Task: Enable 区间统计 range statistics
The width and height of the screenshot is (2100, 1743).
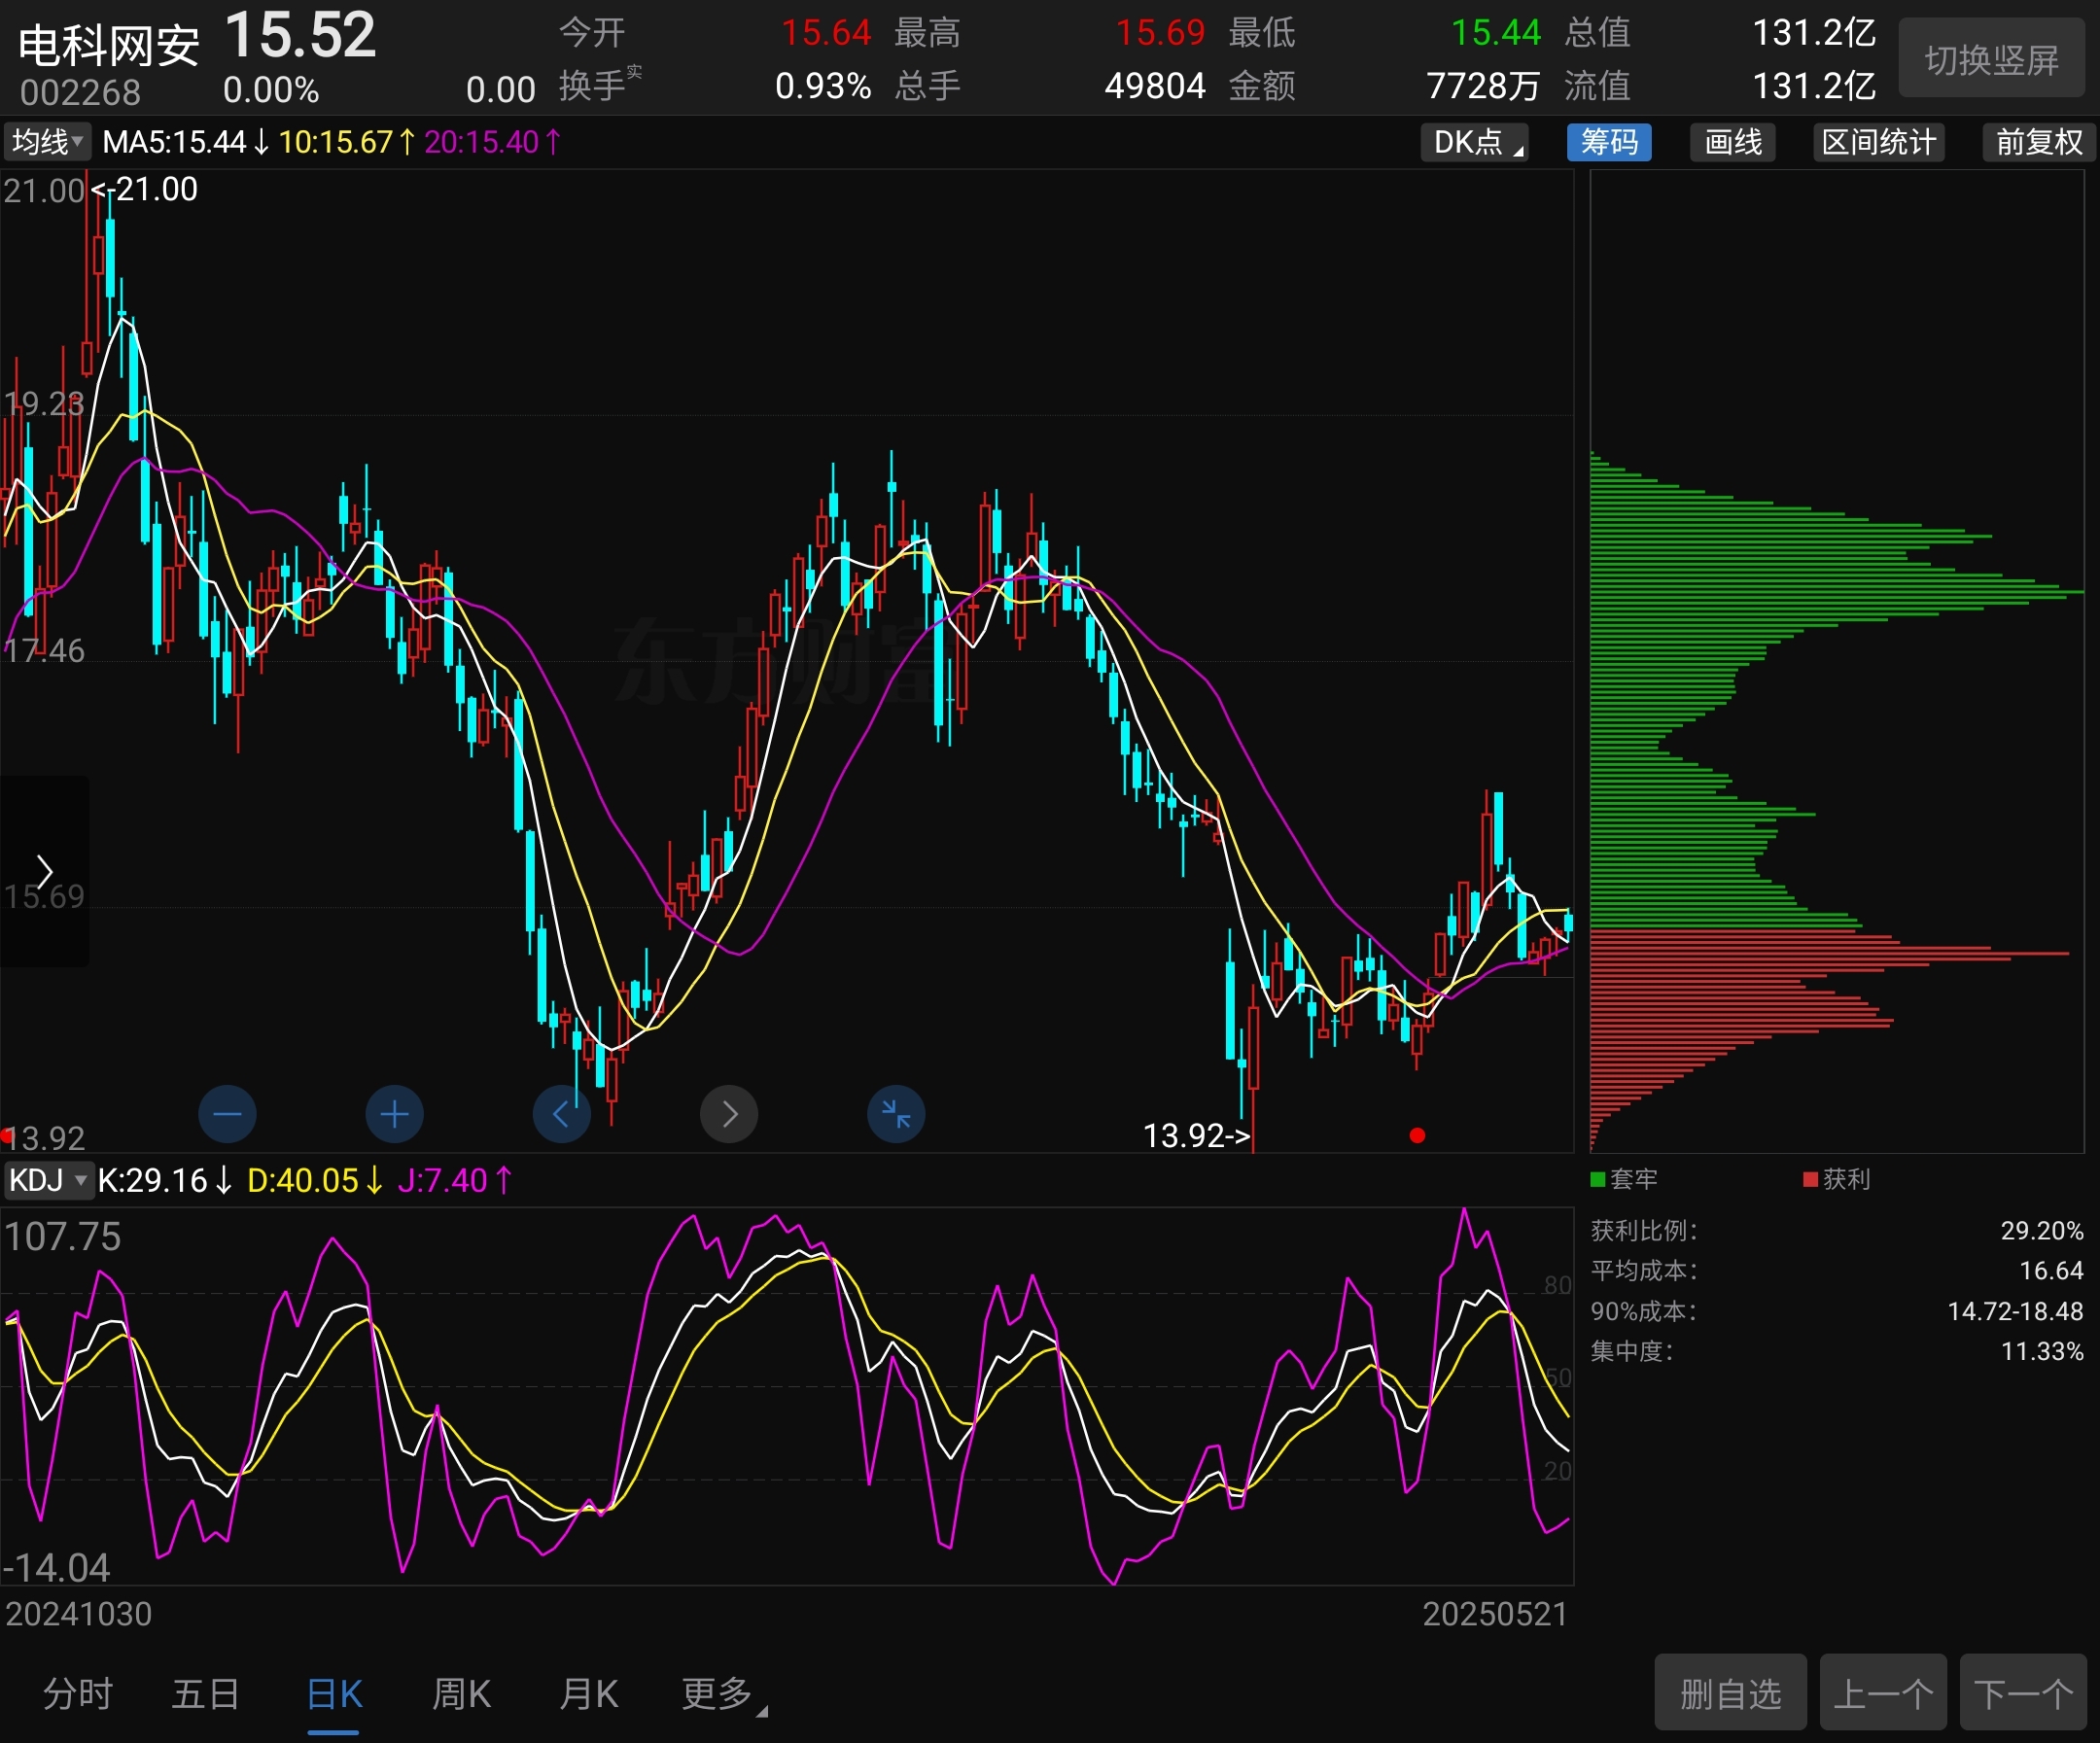Action: click(1879, 142)
